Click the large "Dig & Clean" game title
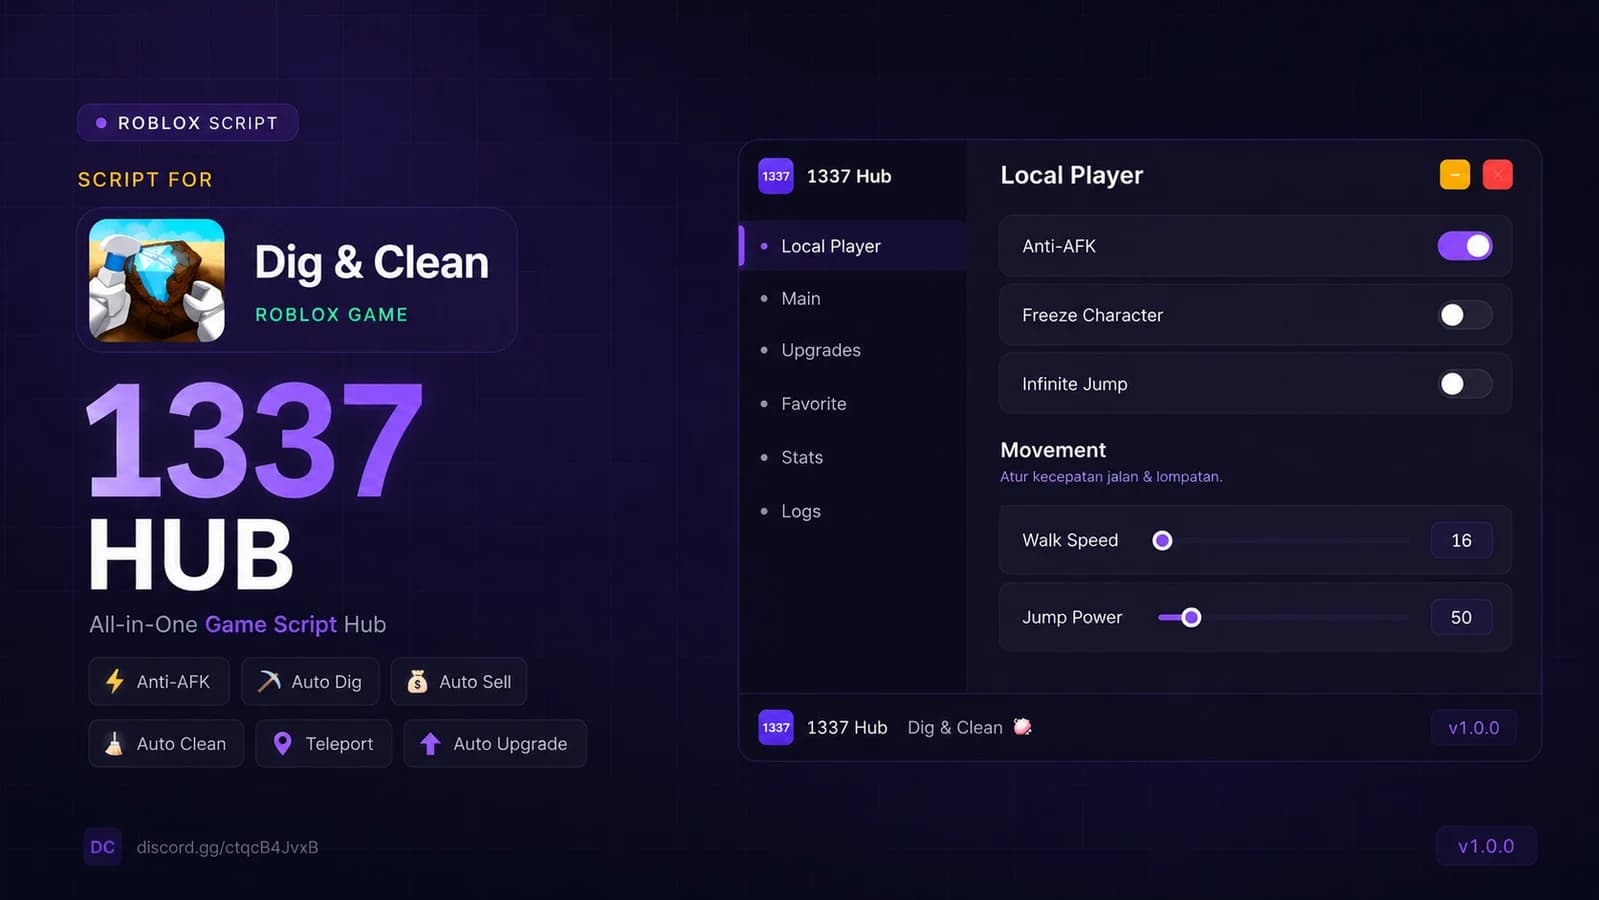 tap(372, 263)
